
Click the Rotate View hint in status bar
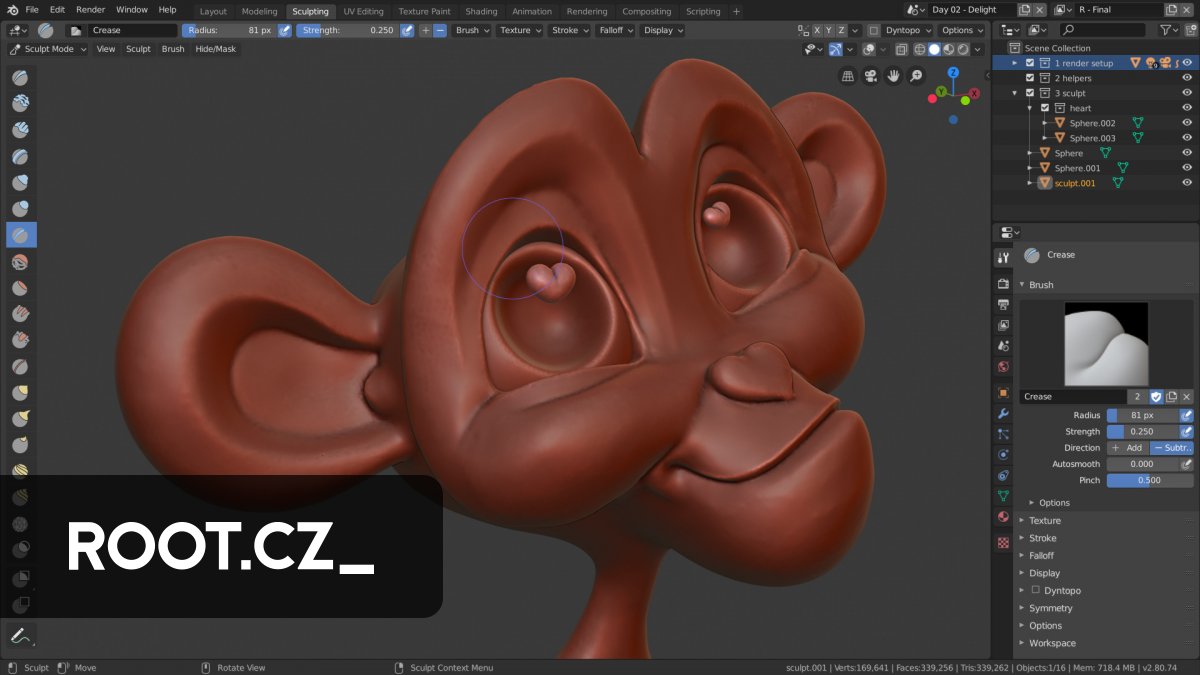tap(240, 667)
